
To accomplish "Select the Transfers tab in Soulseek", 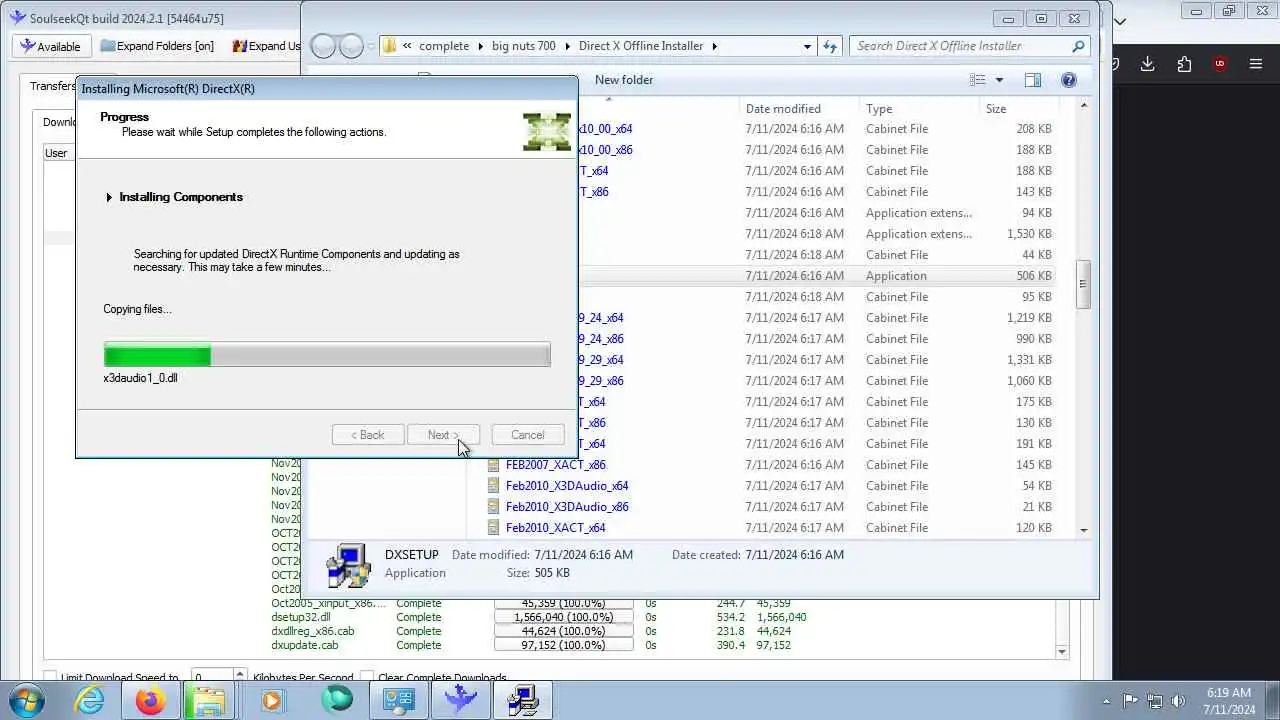I will pos(53,86).
